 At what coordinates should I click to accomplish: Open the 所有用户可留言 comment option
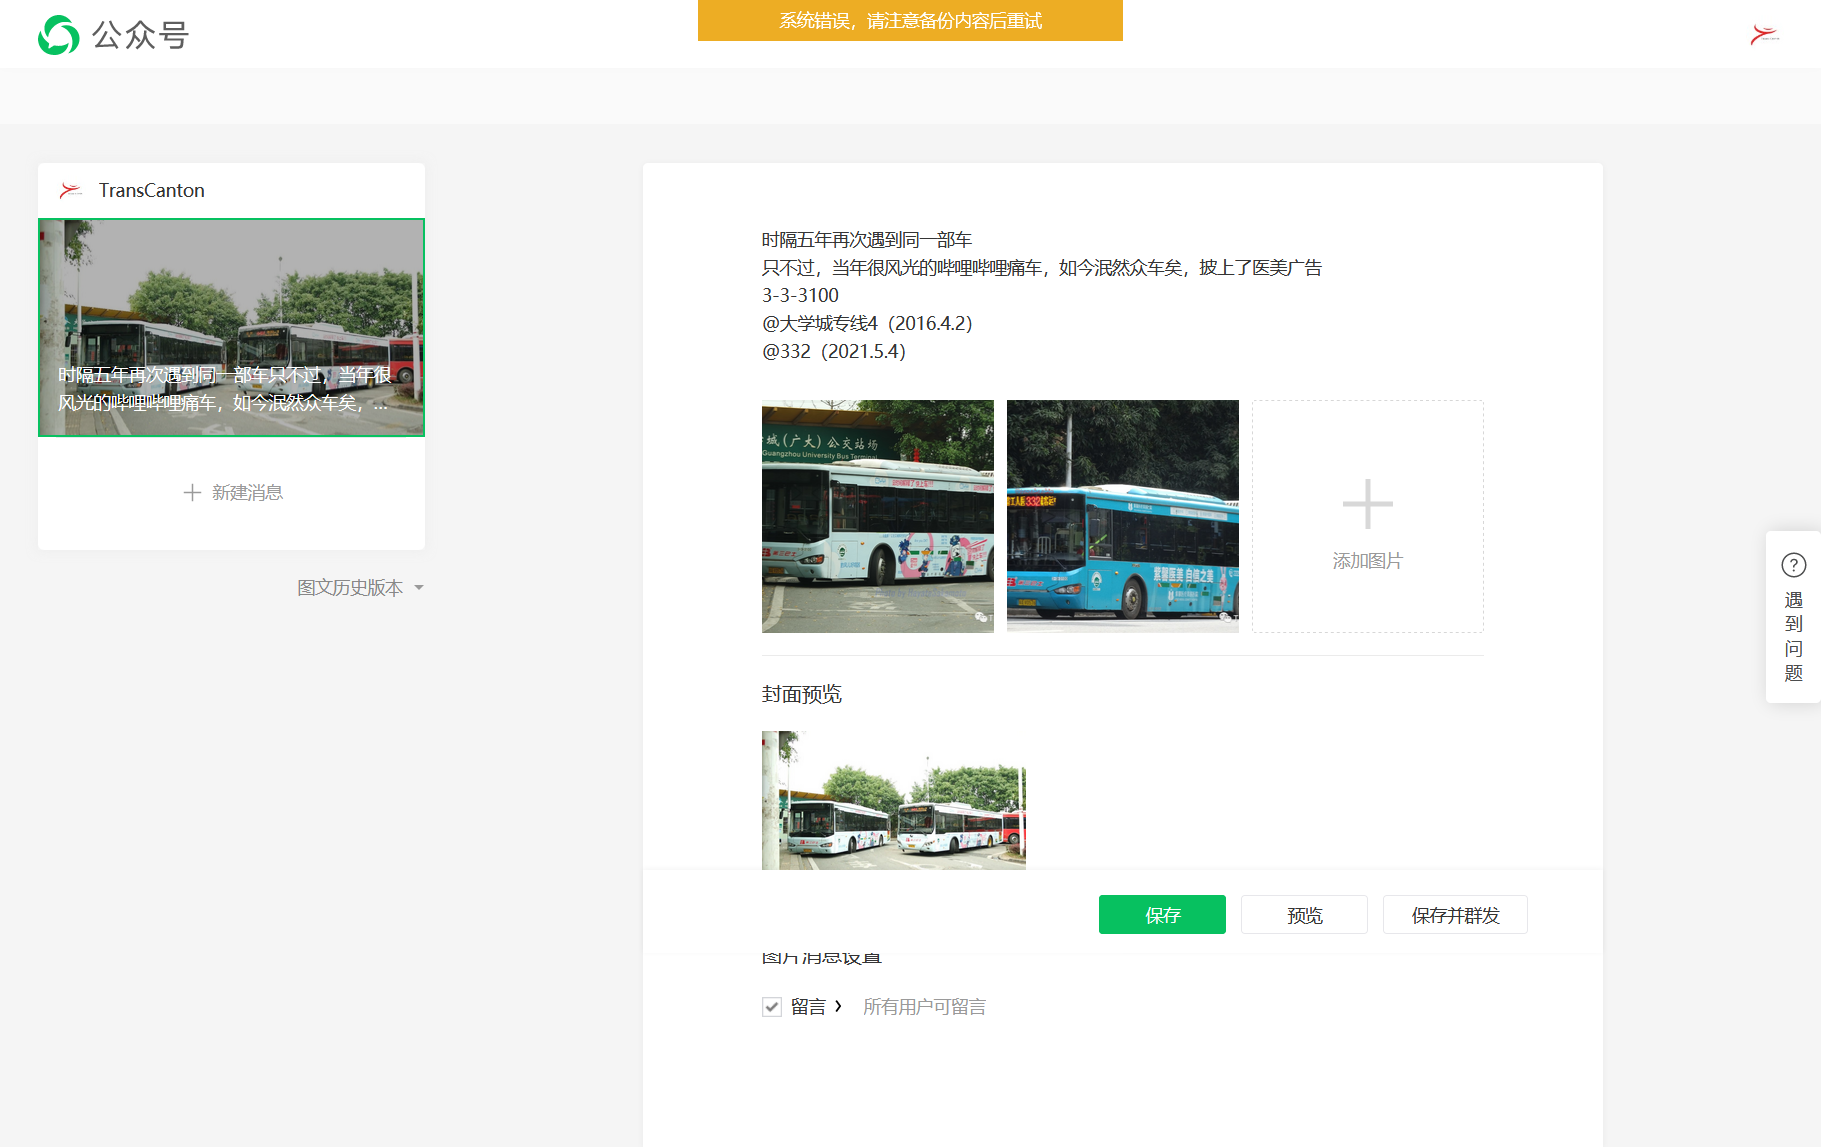point(924,1007)
